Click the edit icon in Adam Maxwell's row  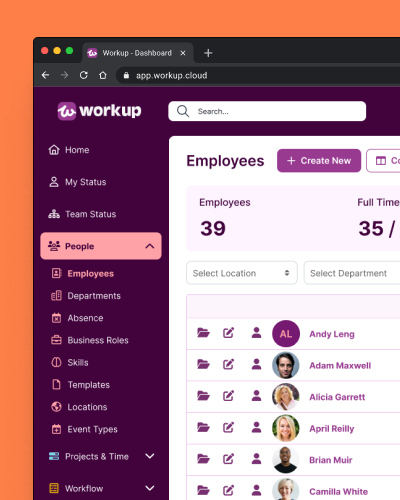click(228, 364)
